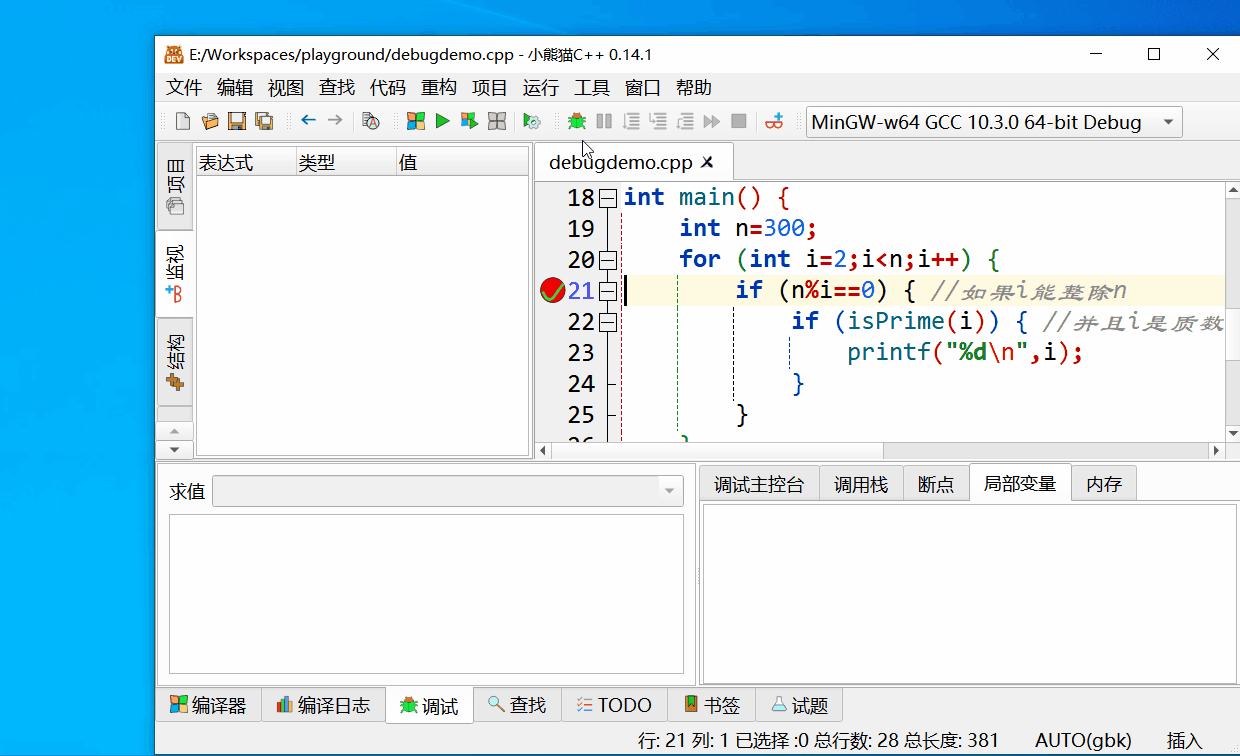This screenshot has height=756, width=1240.
Task: Toggle the breakpoint on line 21
Action: tap(552, 291)
